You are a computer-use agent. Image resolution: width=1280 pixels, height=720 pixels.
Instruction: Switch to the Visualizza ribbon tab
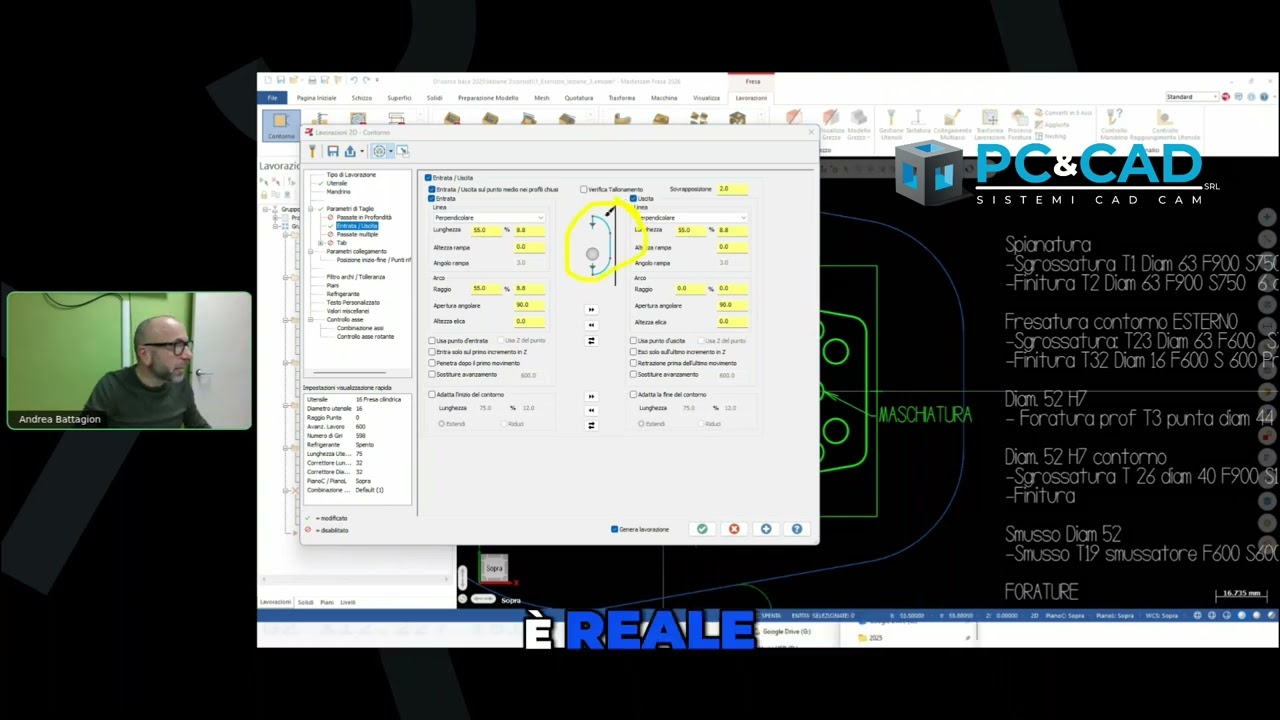pyautogui.click(x=706, y=98)
